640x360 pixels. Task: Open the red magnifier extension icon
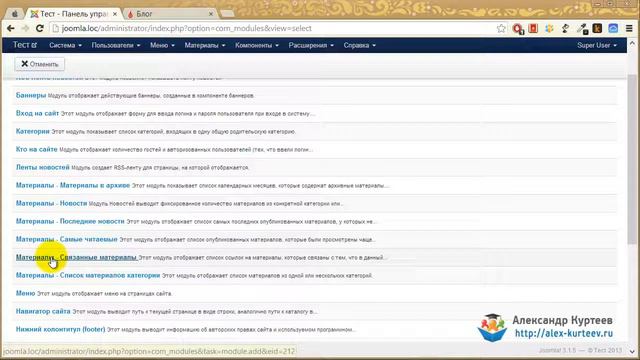518,29
